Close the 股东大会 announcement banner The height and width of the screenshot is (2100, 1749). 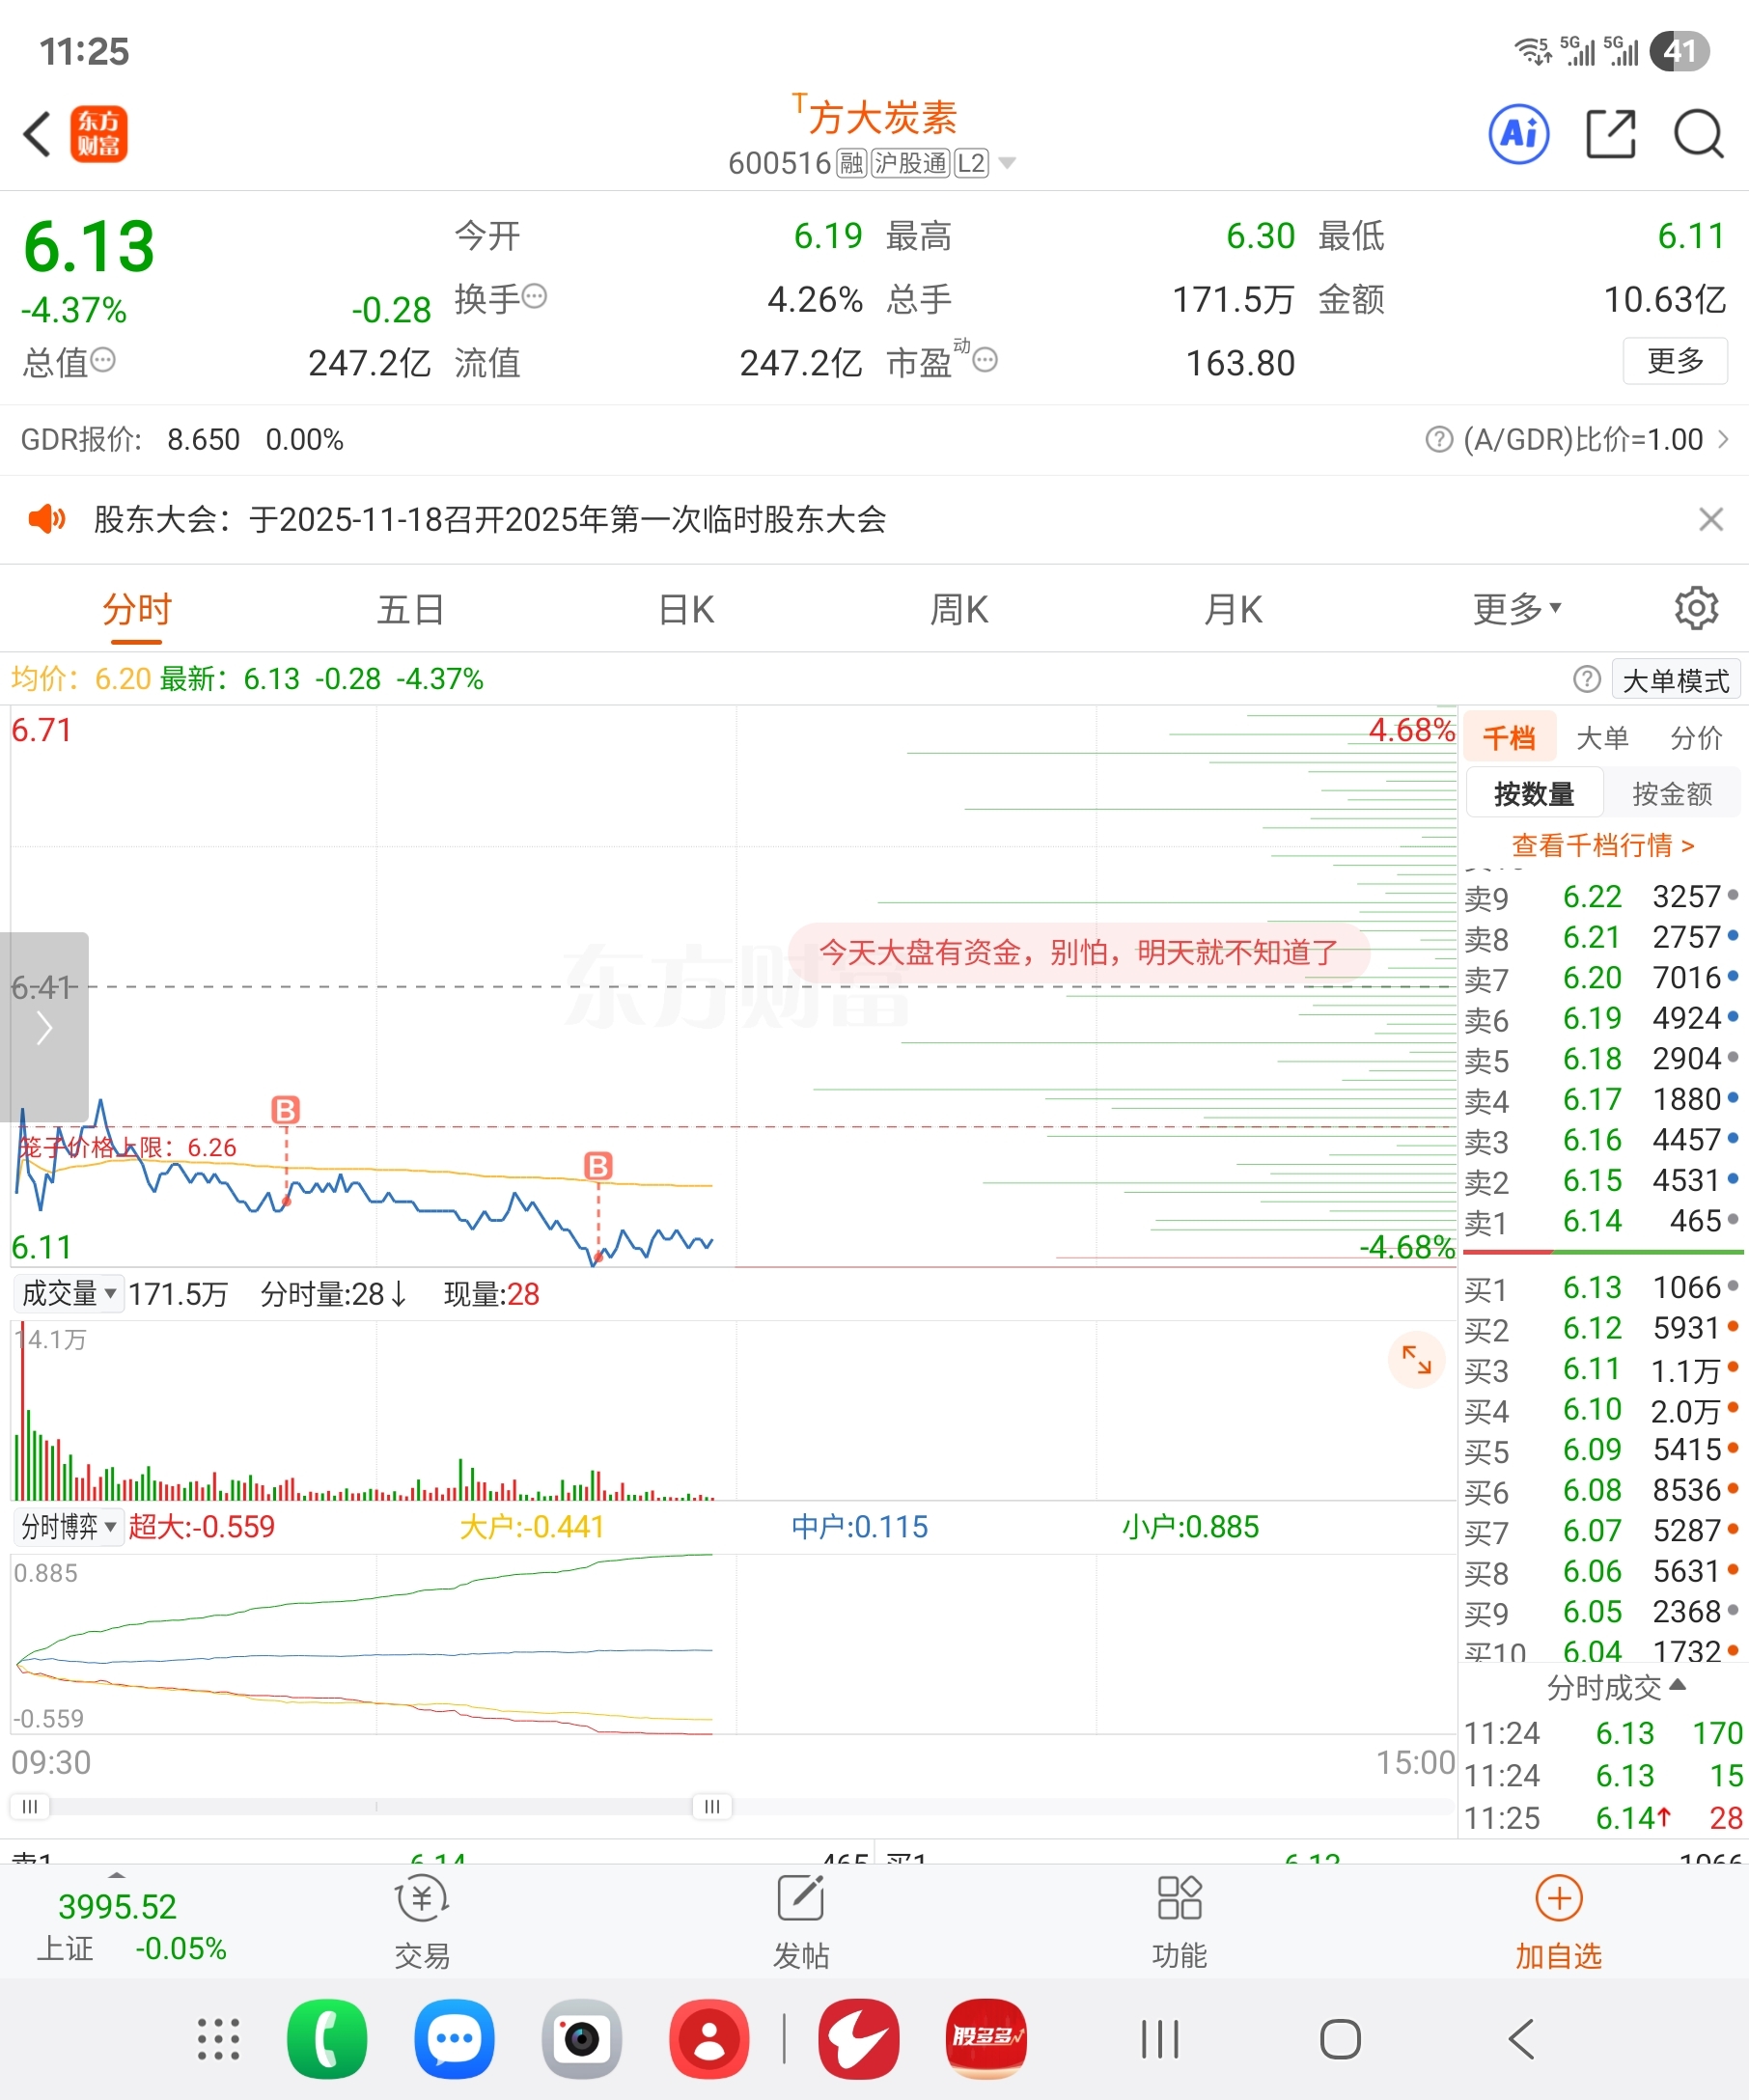point(1710,519)
